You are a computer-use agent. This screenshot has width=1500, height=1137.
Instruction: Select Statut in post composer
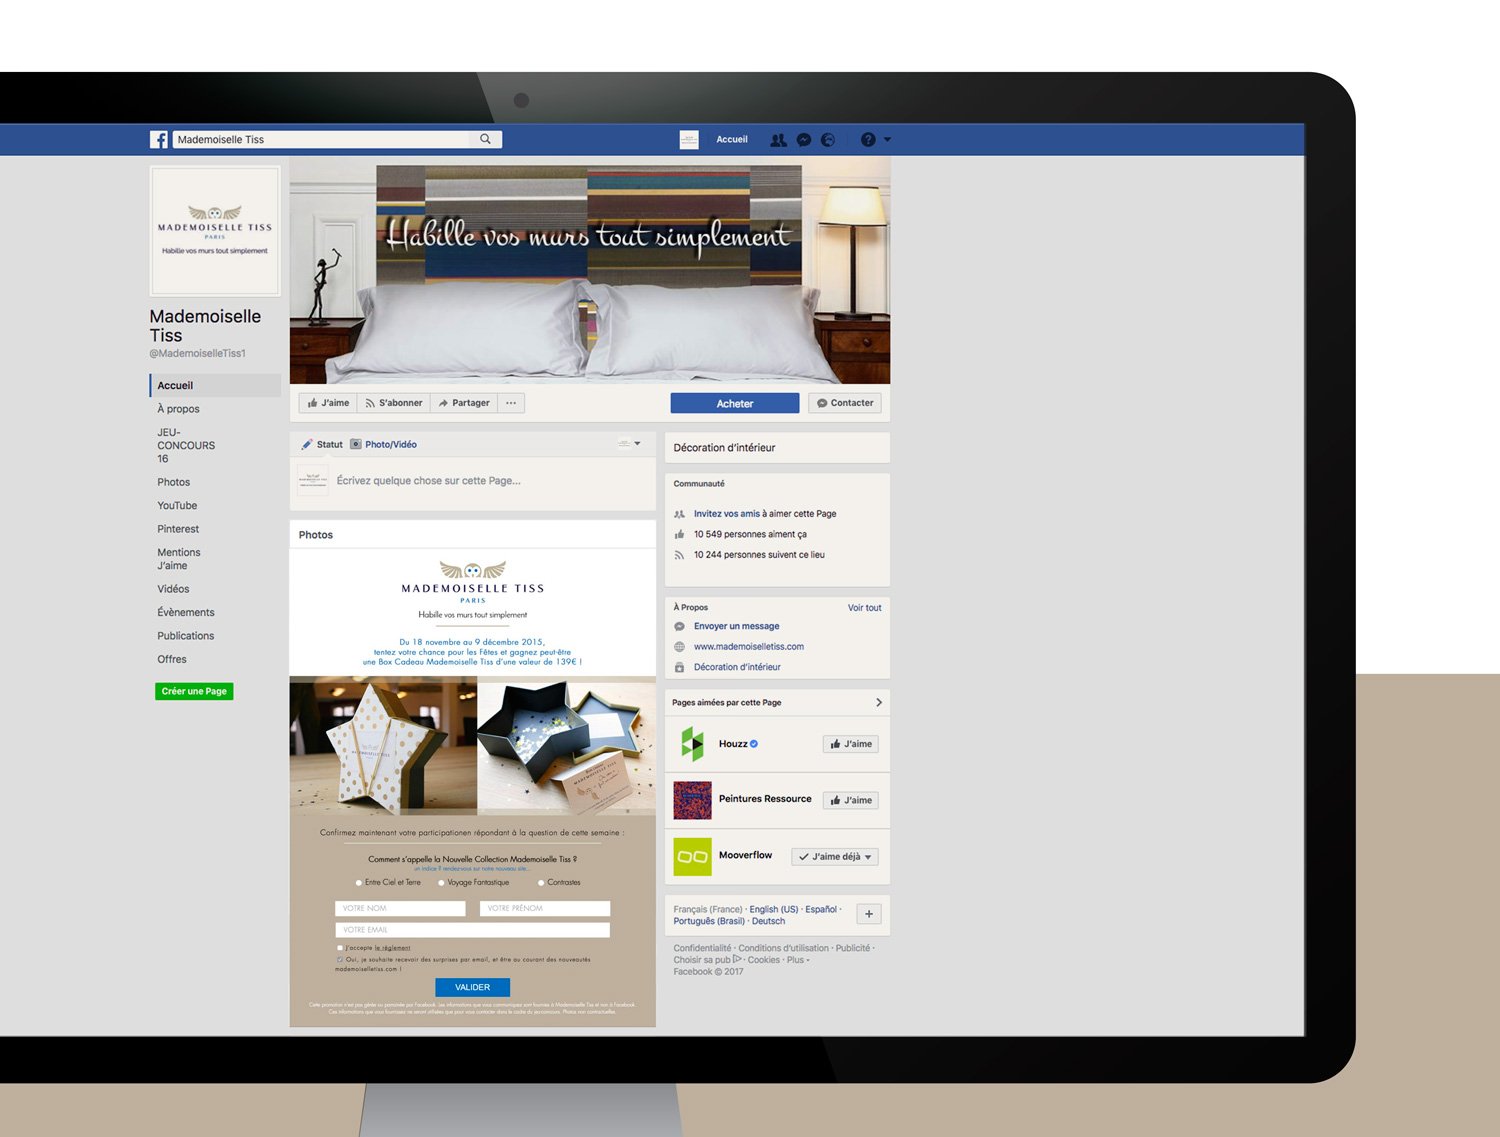click(323, 445)
